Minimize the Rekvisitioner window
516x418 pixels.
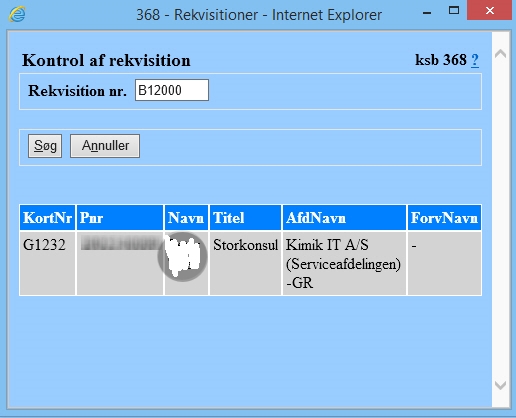pyautogui.click(x=427, y=13)
